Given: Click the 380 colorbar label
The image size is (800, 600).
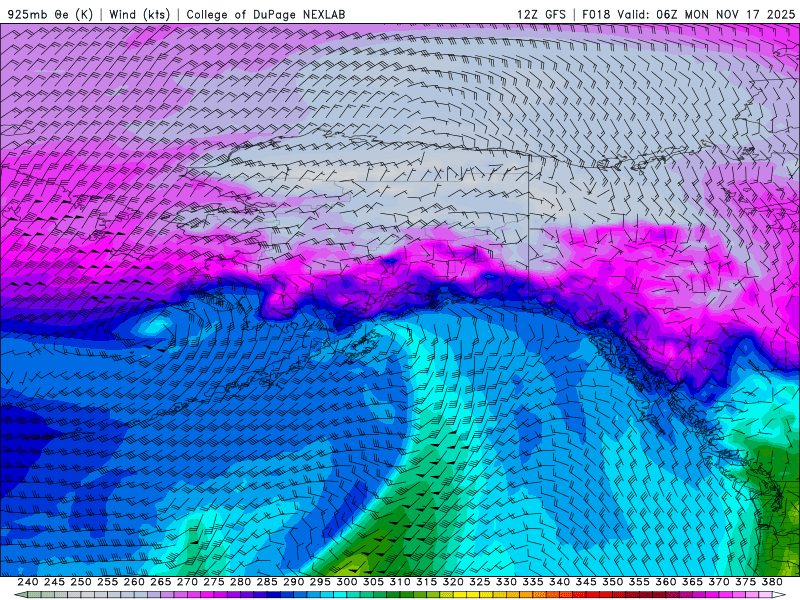Looking at the screenshot, I should [772, 582].
